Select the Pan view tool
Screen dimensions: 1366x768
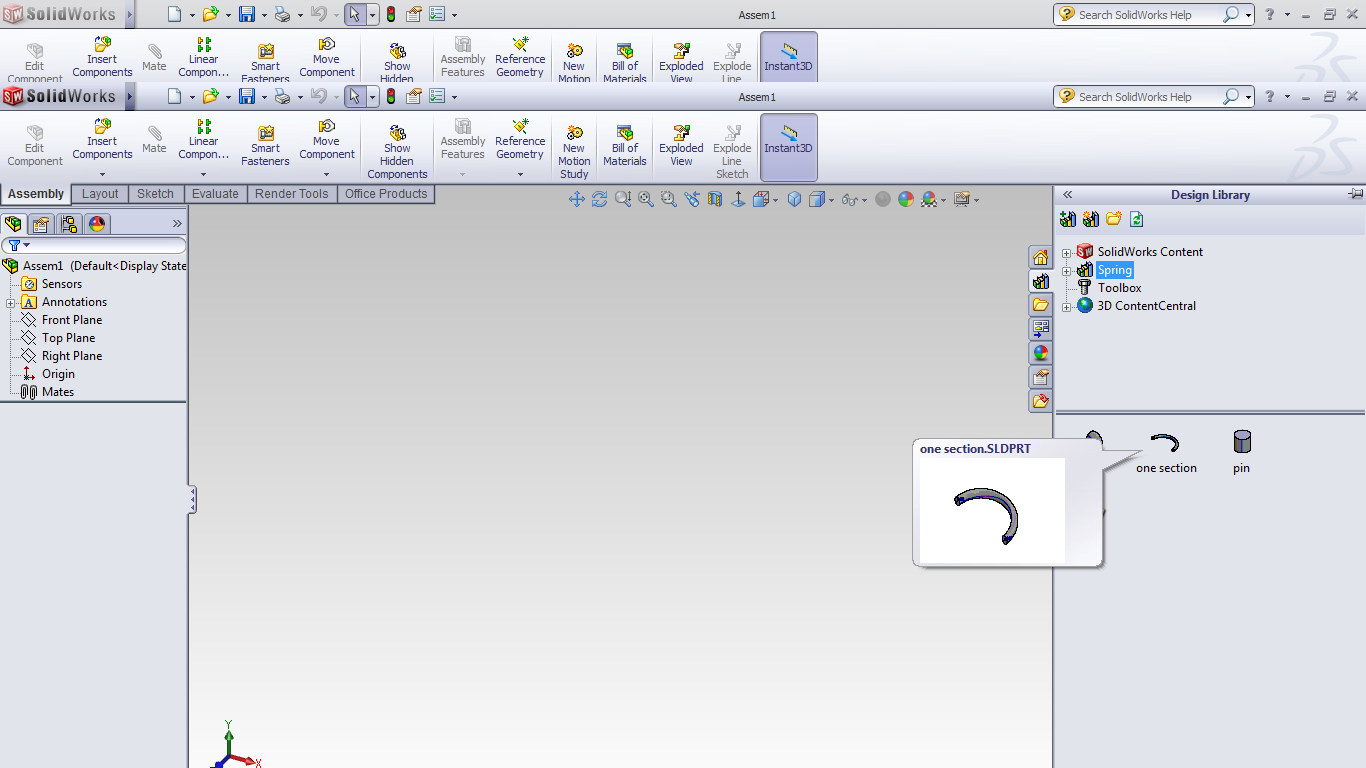577,199
